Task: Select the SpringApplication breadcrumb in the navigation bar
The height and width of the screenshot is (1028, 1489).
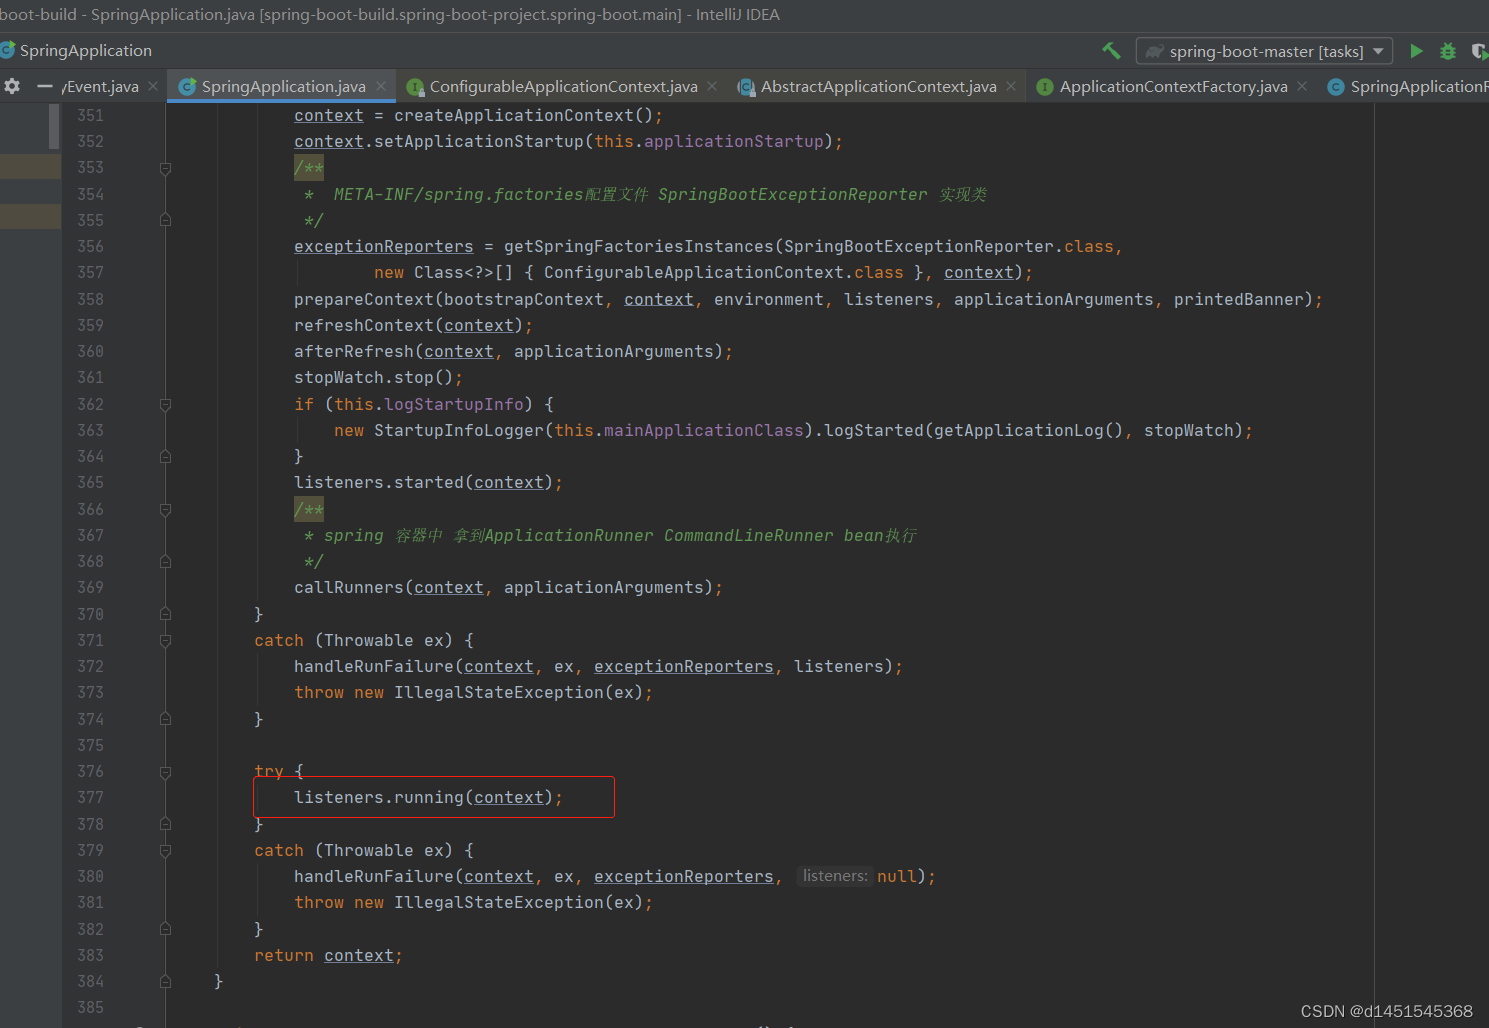Action: pyautogui.click(x=86, y=50)
